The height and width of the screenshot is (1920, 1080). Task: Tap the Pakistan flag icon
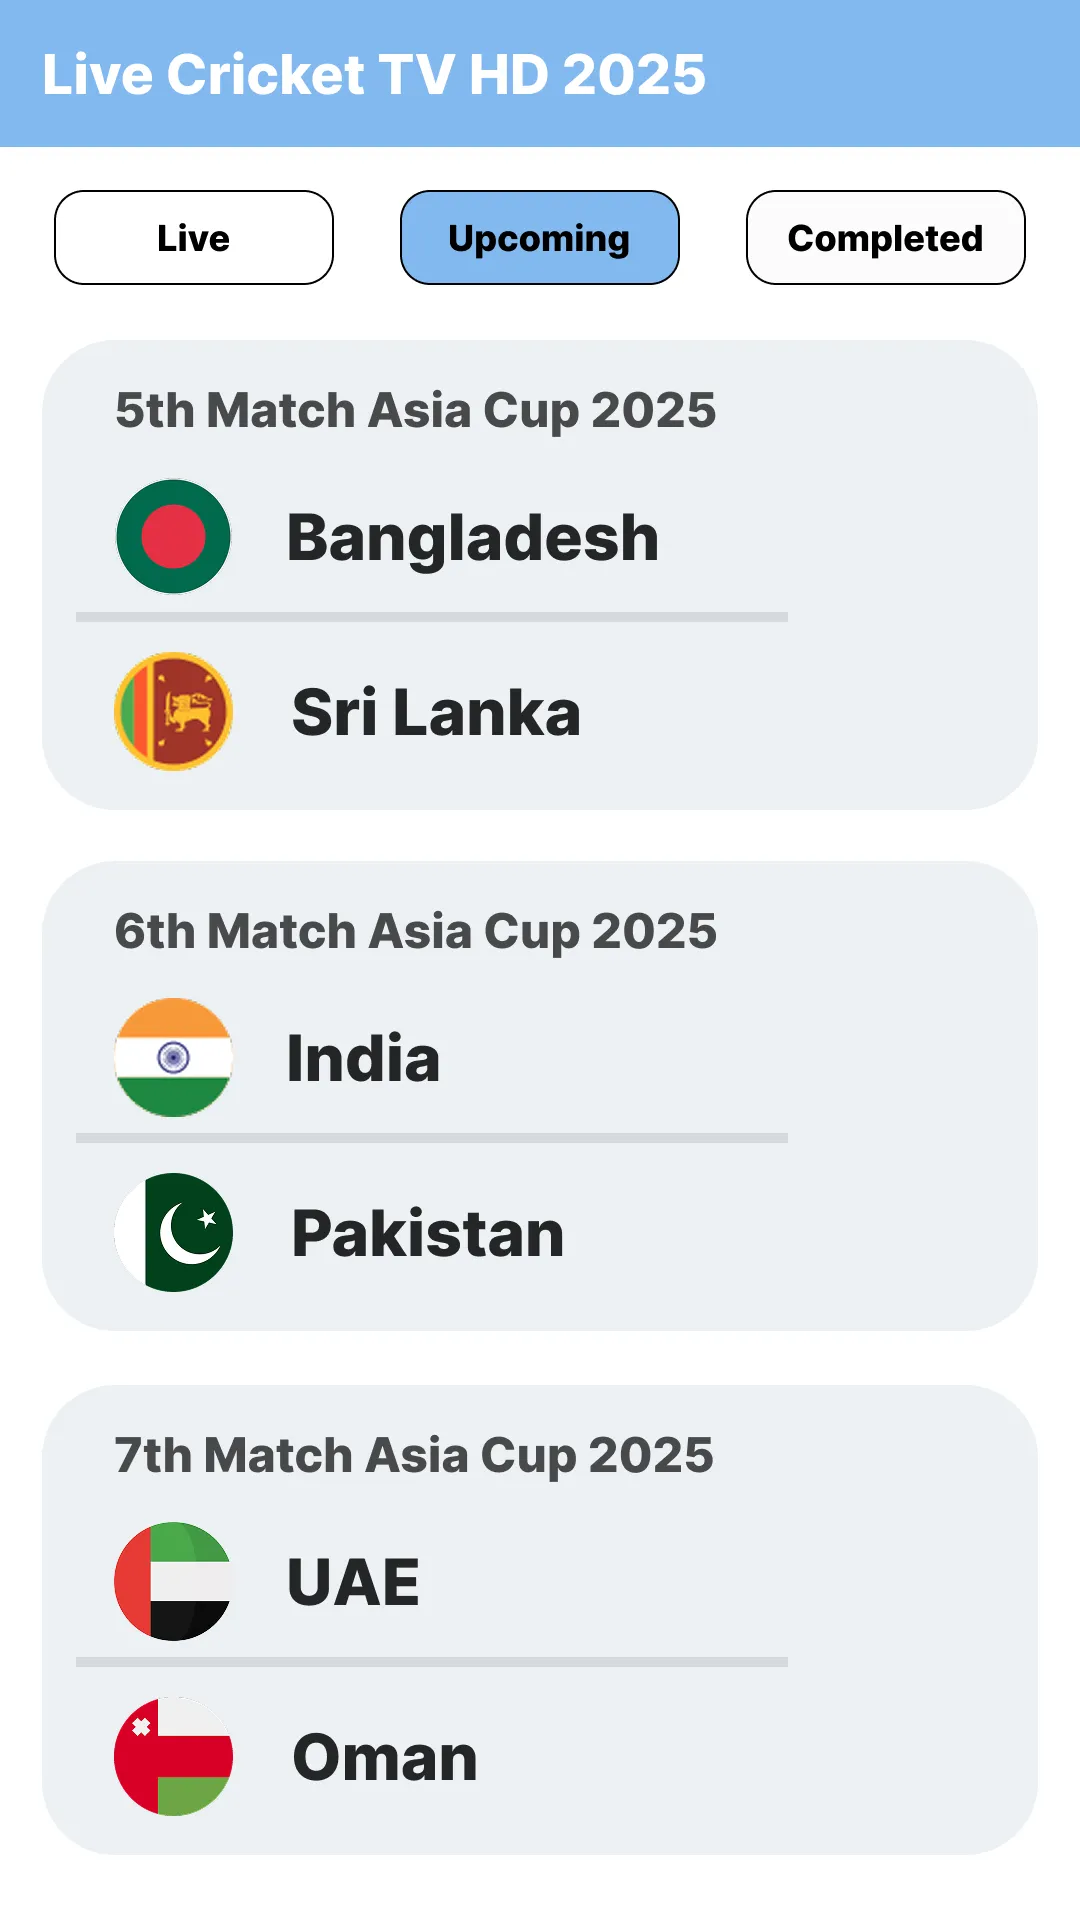[x=173, y=1232]
